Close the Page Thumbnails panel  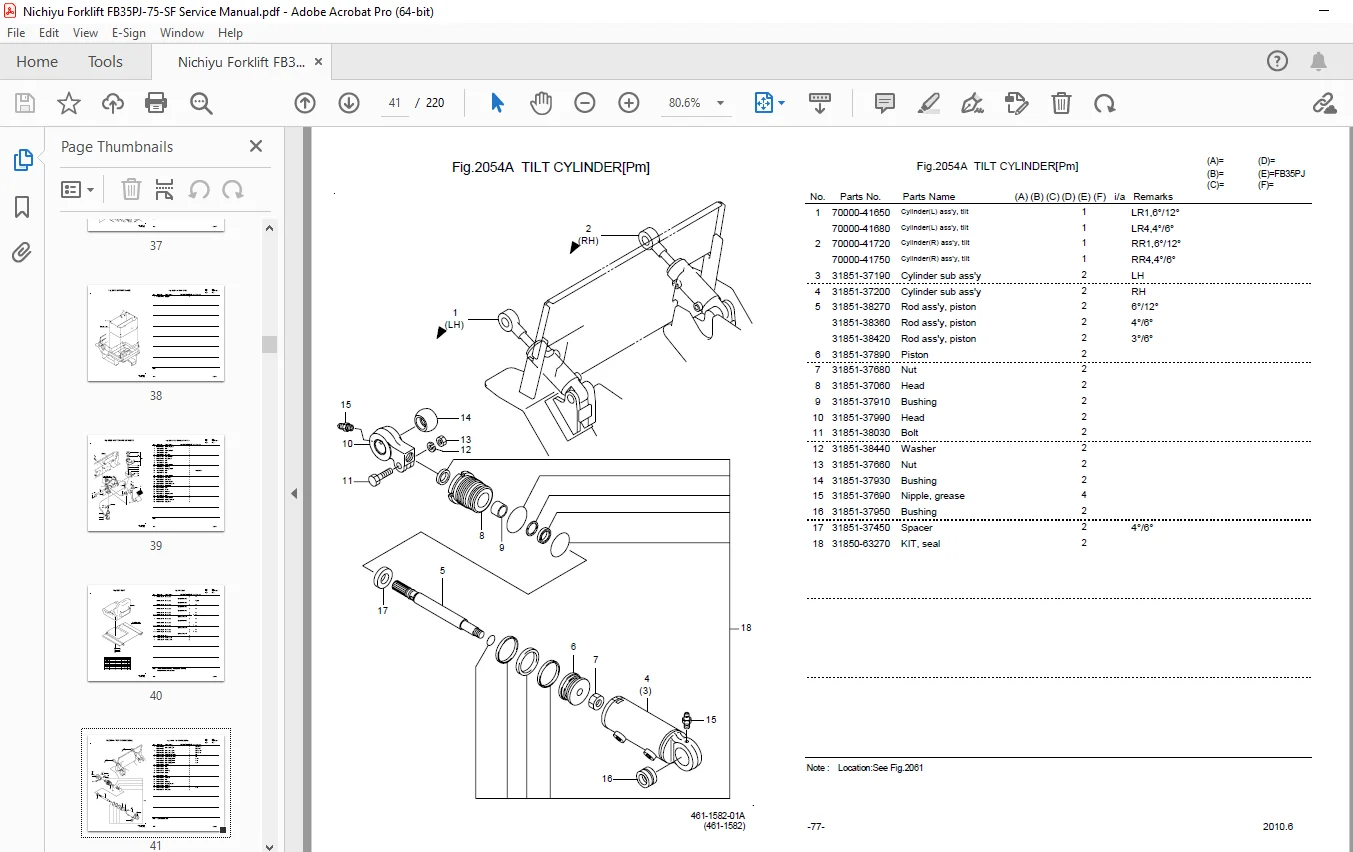[x=256, y=146]
